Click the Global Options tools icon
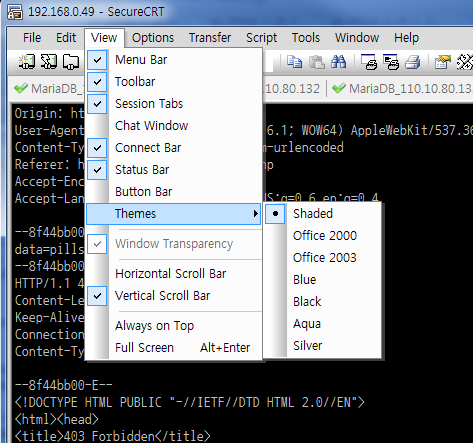The image size is (473, 443). tap(465, 62)
